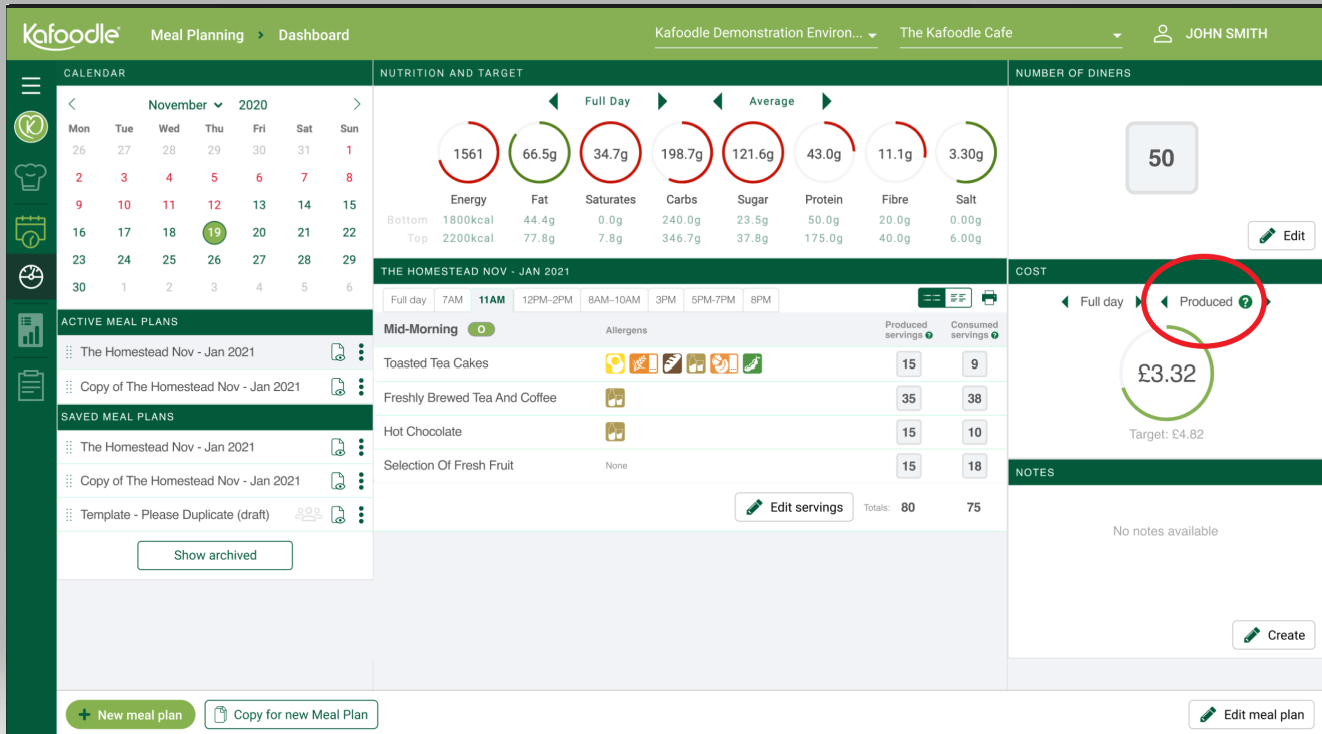
Task: Click Edit under Number of Diners
Action: pyautogui.click(x=1281, y=236)
